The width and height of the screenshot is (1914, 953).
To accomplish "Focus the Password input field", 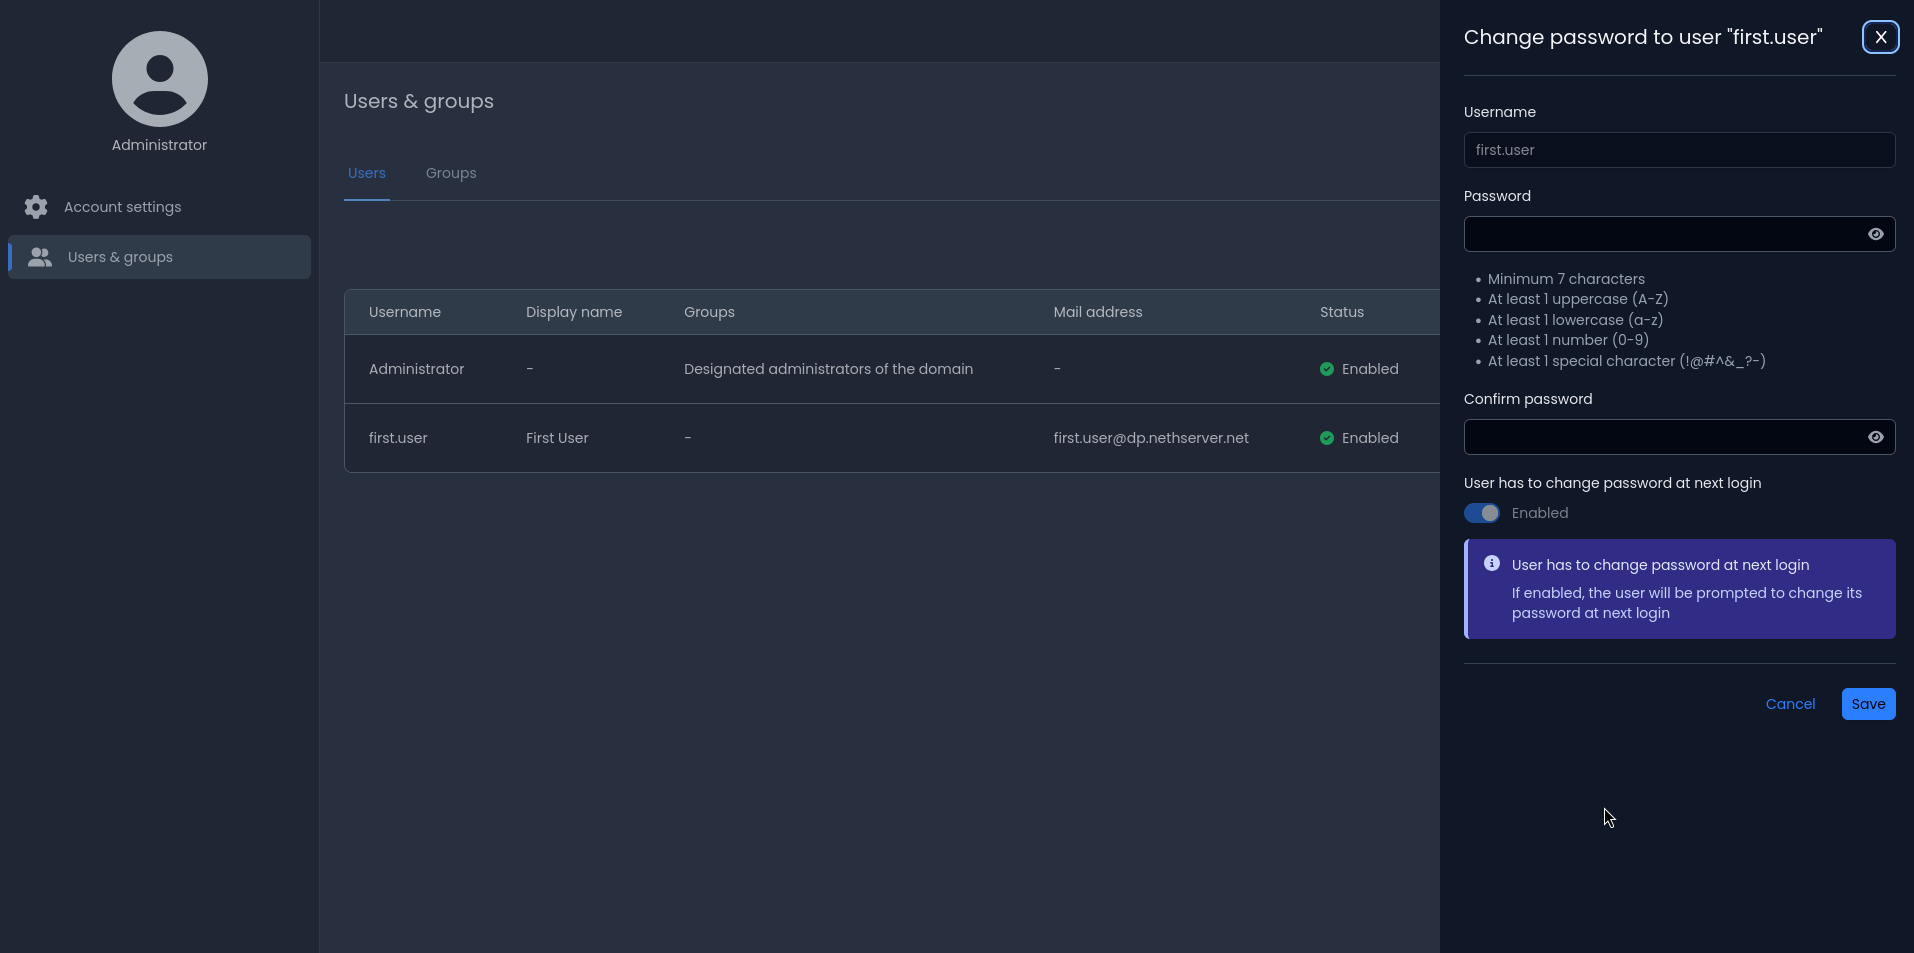I will [x=1660, y=234].
